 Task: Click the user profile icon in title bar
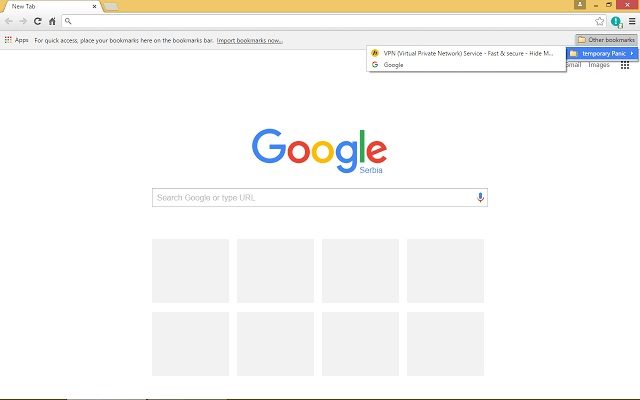[x=580, y=5]
